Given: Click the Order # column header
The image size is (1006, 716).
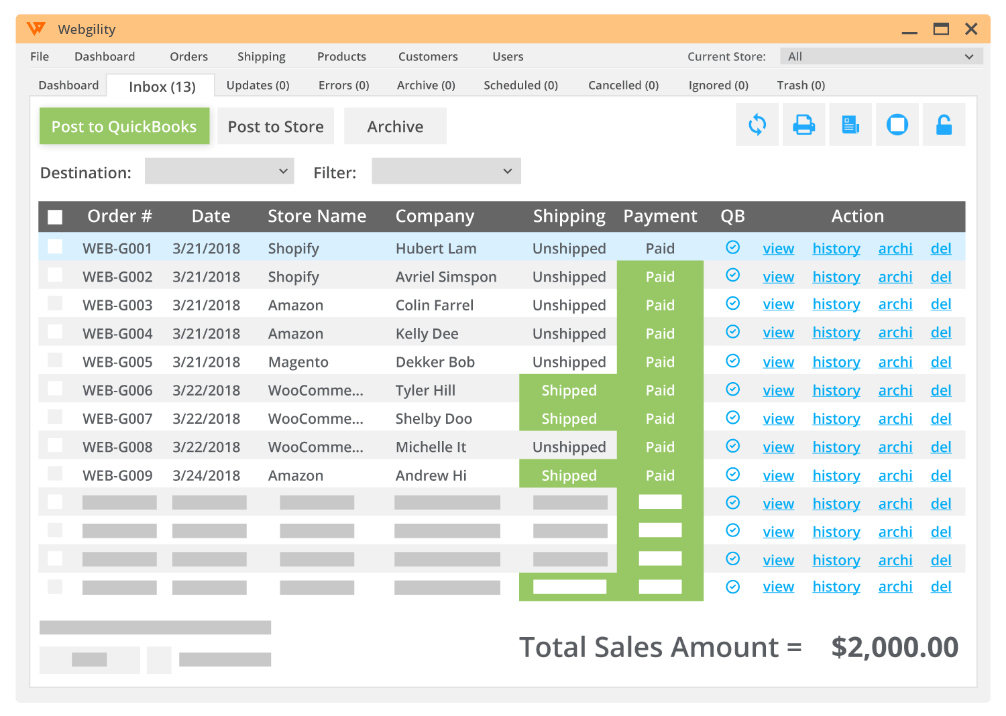Looking at the screenshot, I should pos(119,216).
